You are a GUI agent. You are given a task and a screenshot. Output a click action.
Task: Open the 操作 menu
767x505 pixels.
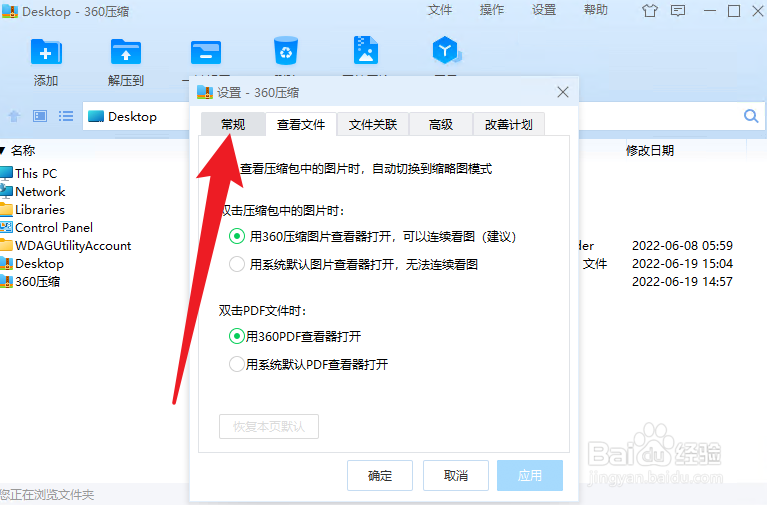[492, 10]
